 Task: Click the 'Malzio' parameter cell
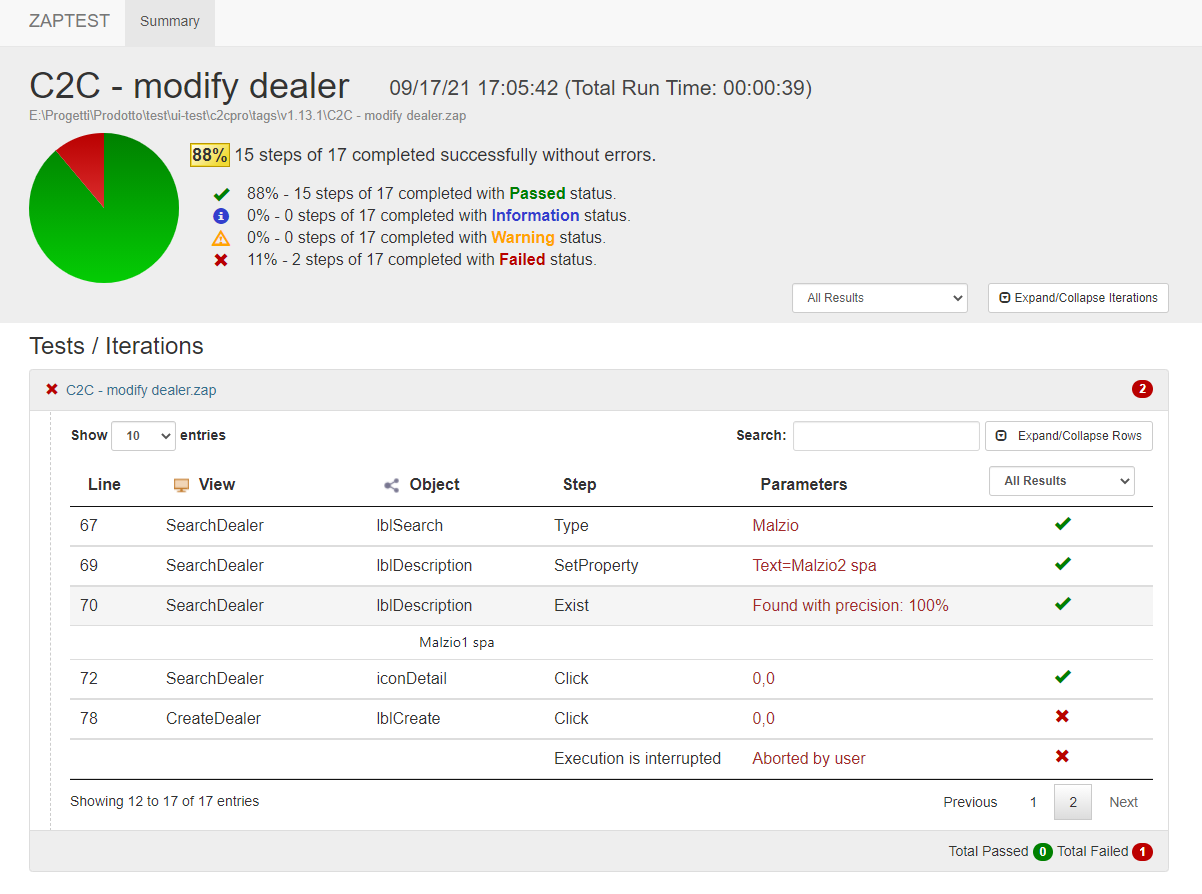776,526
